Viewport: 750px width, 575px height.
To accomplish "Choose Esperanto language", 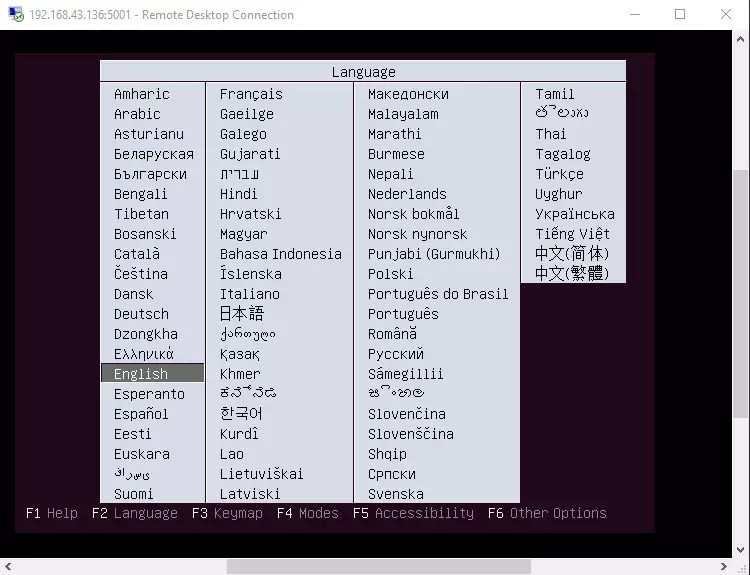I will [x=149, y=394].
